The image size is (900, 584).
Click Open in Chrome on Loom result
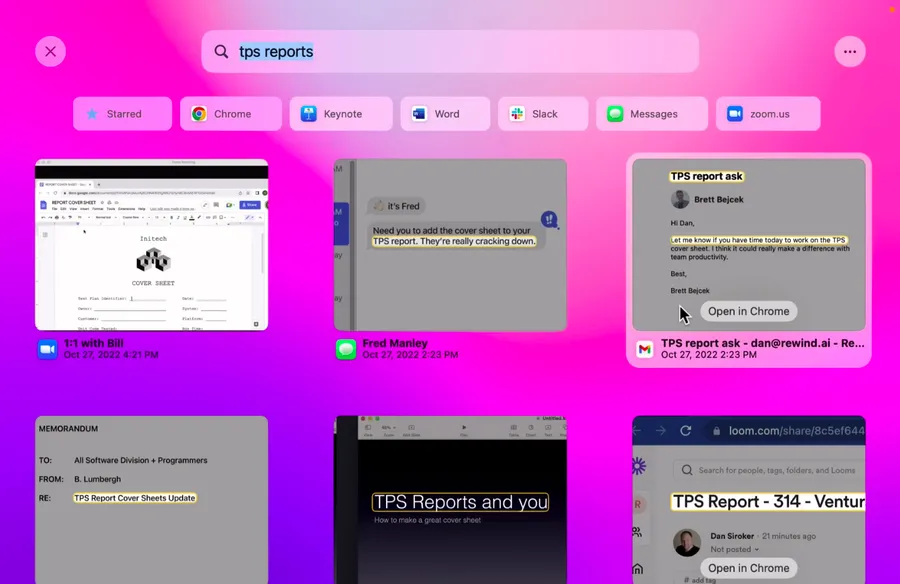[748, 568]
